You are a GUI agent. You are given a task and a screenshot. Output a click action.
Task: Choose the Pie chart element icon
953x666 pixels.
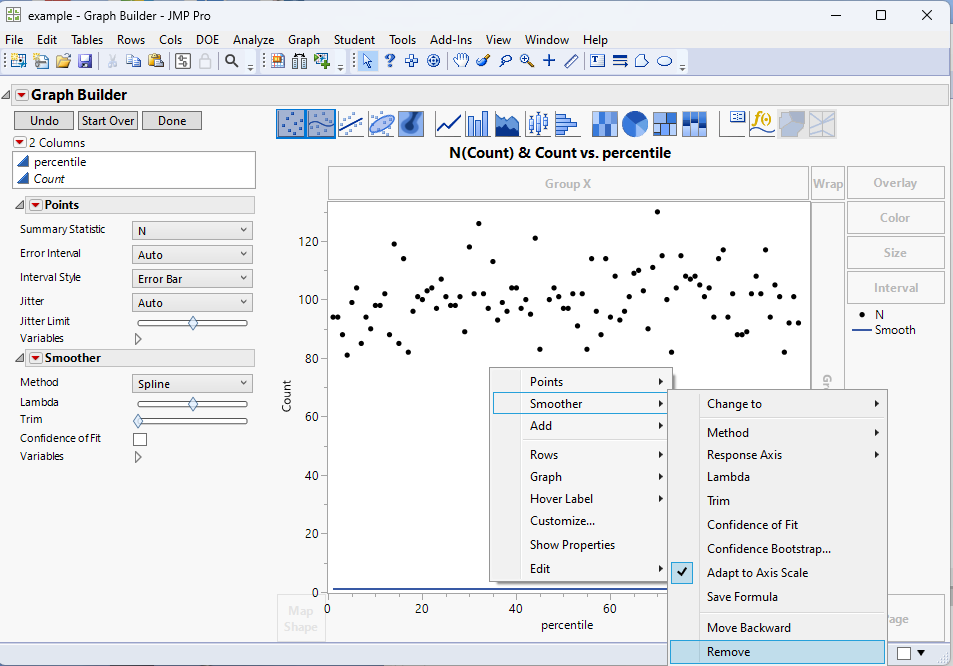[633, 124]
